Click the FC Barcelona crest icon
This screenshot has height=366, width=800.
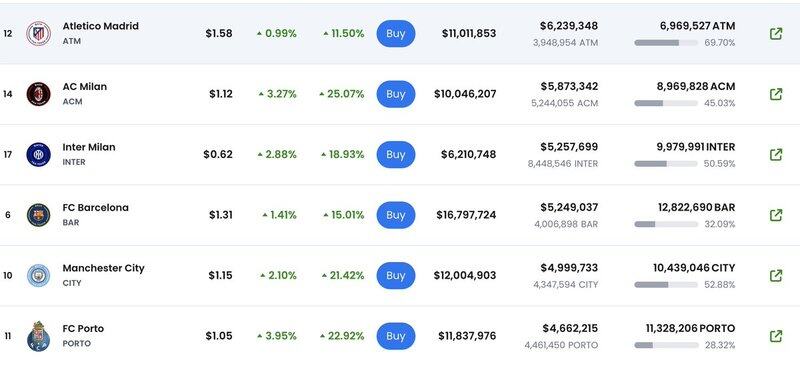coord(39,215)
